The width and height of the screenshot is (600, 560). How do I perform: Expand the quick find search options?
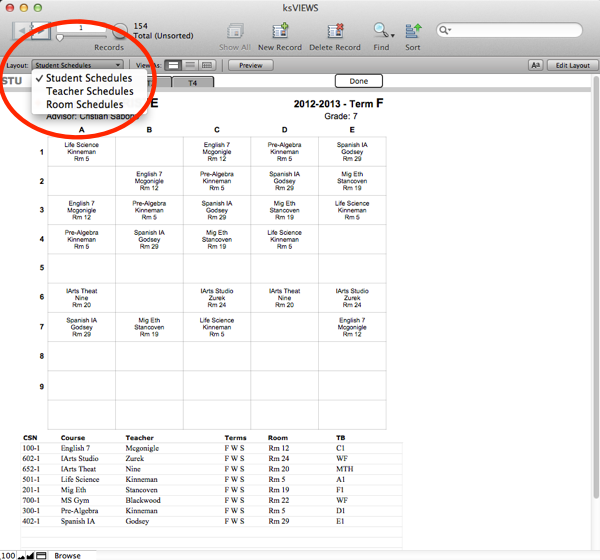point(445,32)
